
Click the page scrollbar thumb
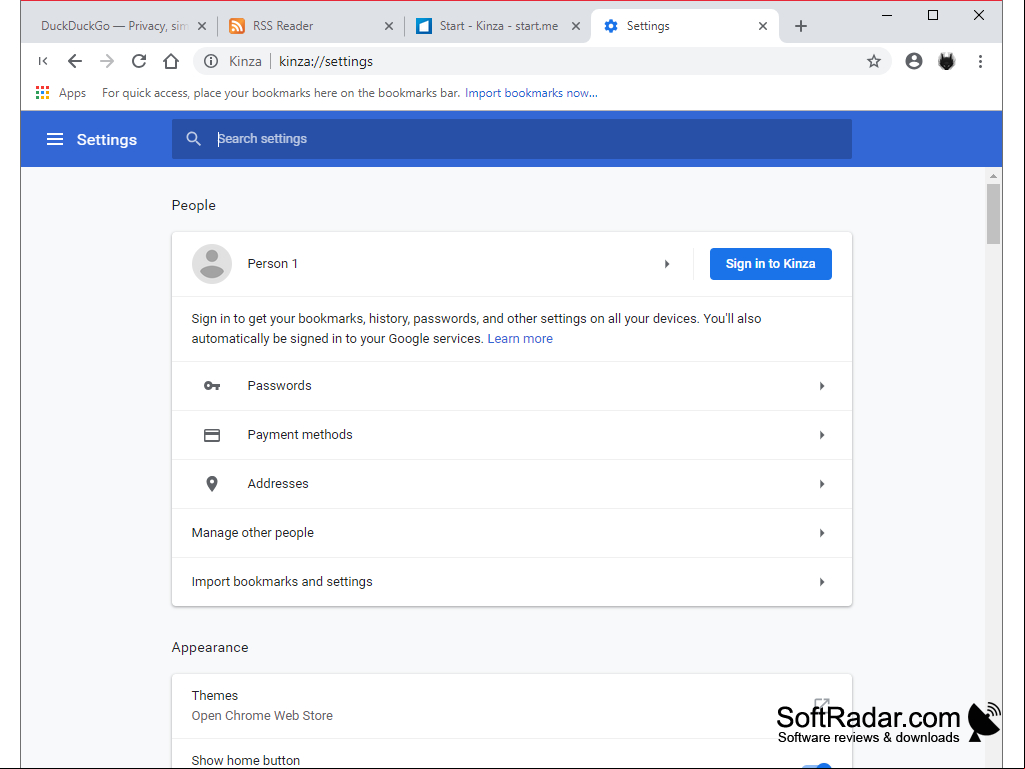[x=994, y=214]
